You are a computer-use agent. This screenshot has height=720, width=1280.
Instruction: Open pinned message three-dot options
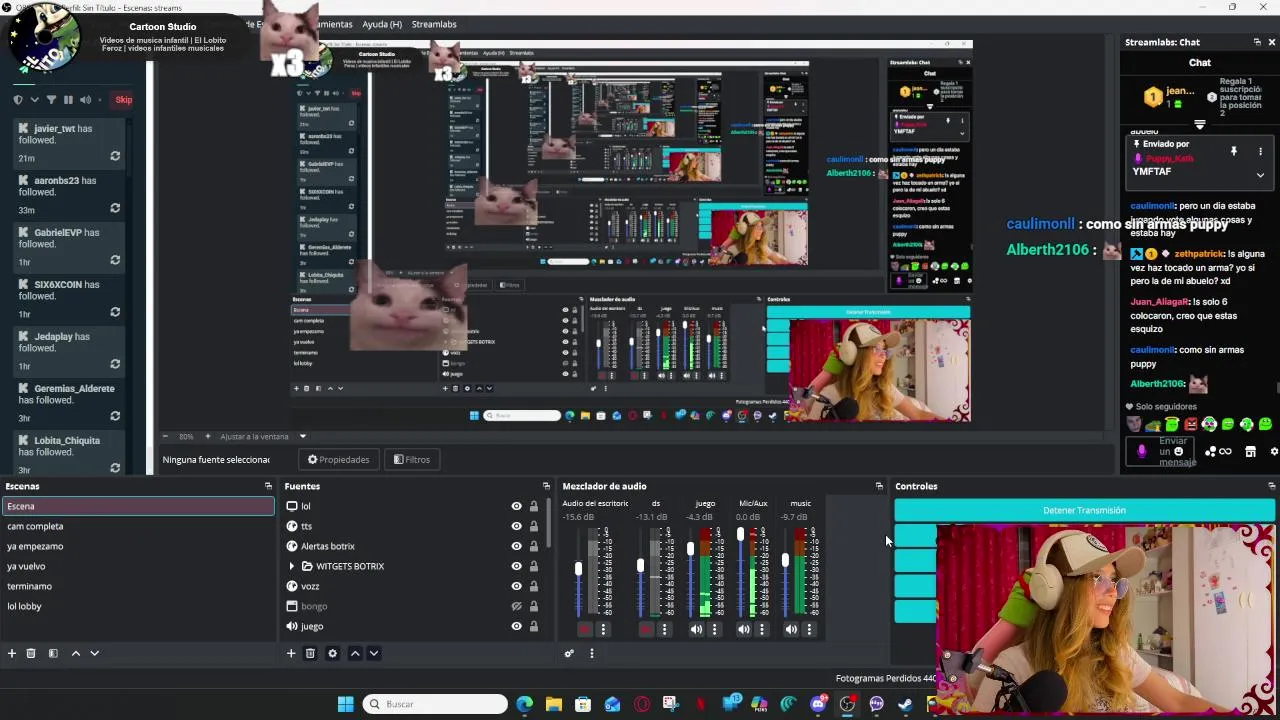point(1260,151)
